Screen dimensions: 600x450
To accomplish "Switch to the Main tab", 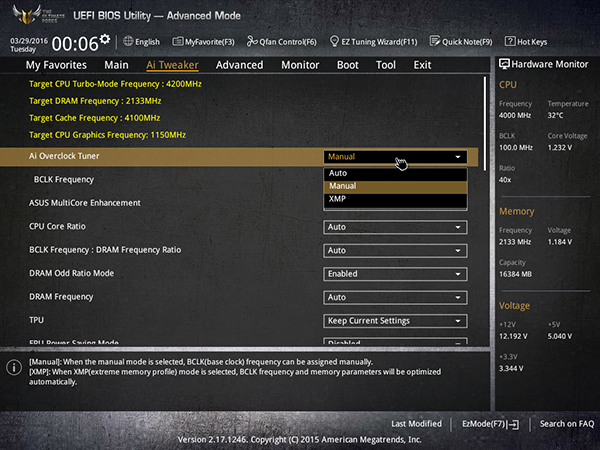I will coord(116,65).
